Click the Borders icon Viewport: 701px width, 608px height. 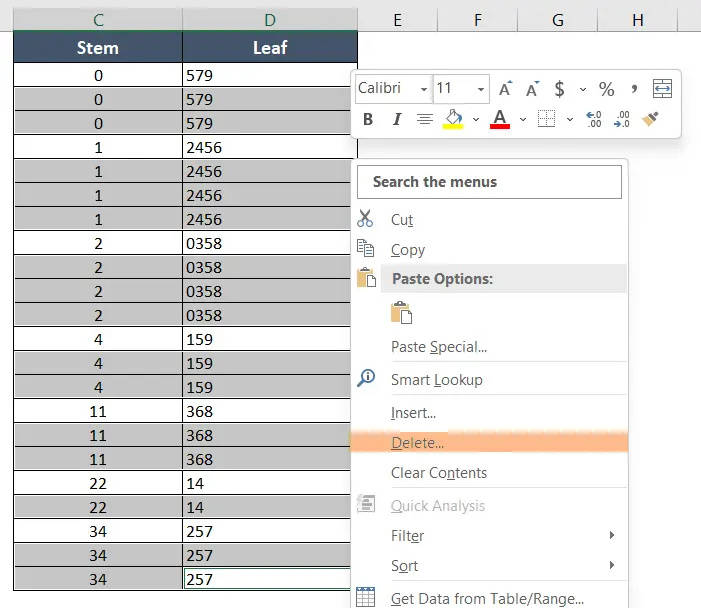pos(546,119)
